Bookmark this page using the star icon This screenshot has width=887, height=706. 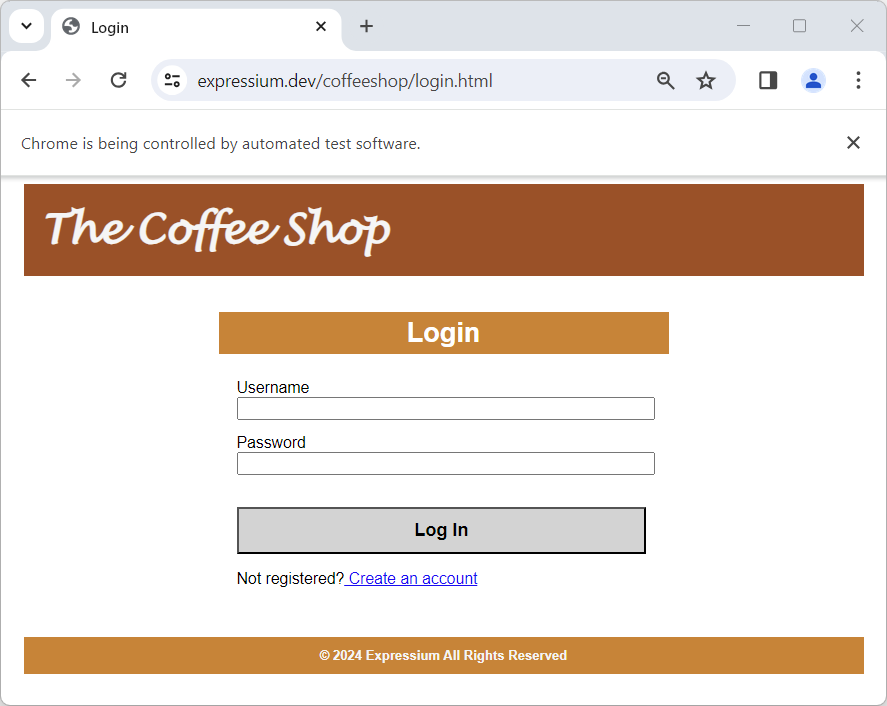pyautogui.click(x=706, y=80)
